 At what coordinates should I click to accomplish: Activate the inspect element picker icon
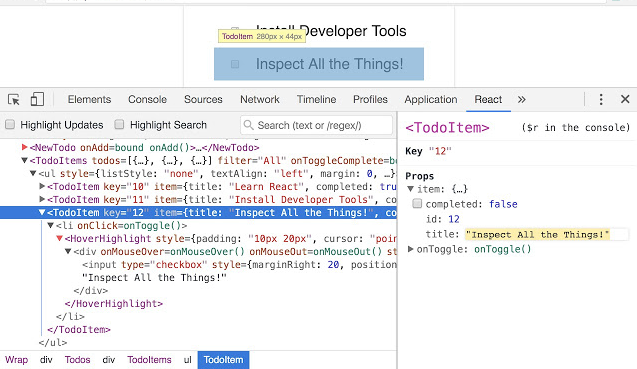(13, 100)
